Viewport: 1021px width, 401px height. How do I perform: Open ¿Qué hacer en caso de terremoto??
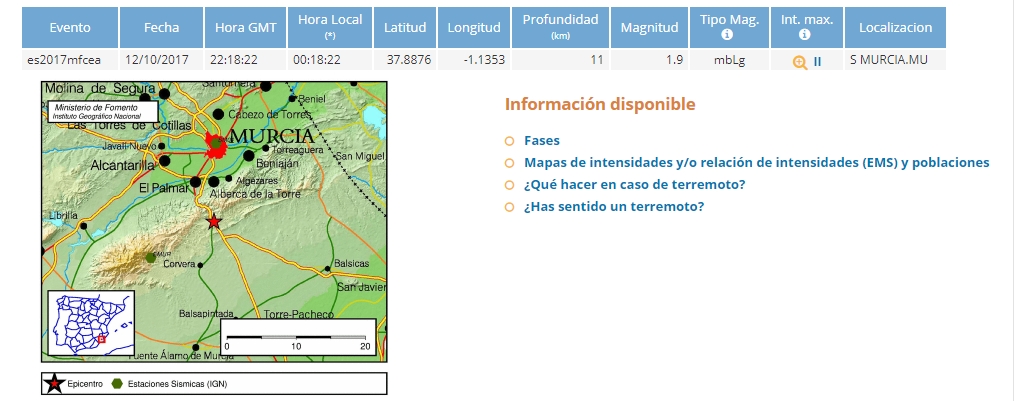coord(634,184)
